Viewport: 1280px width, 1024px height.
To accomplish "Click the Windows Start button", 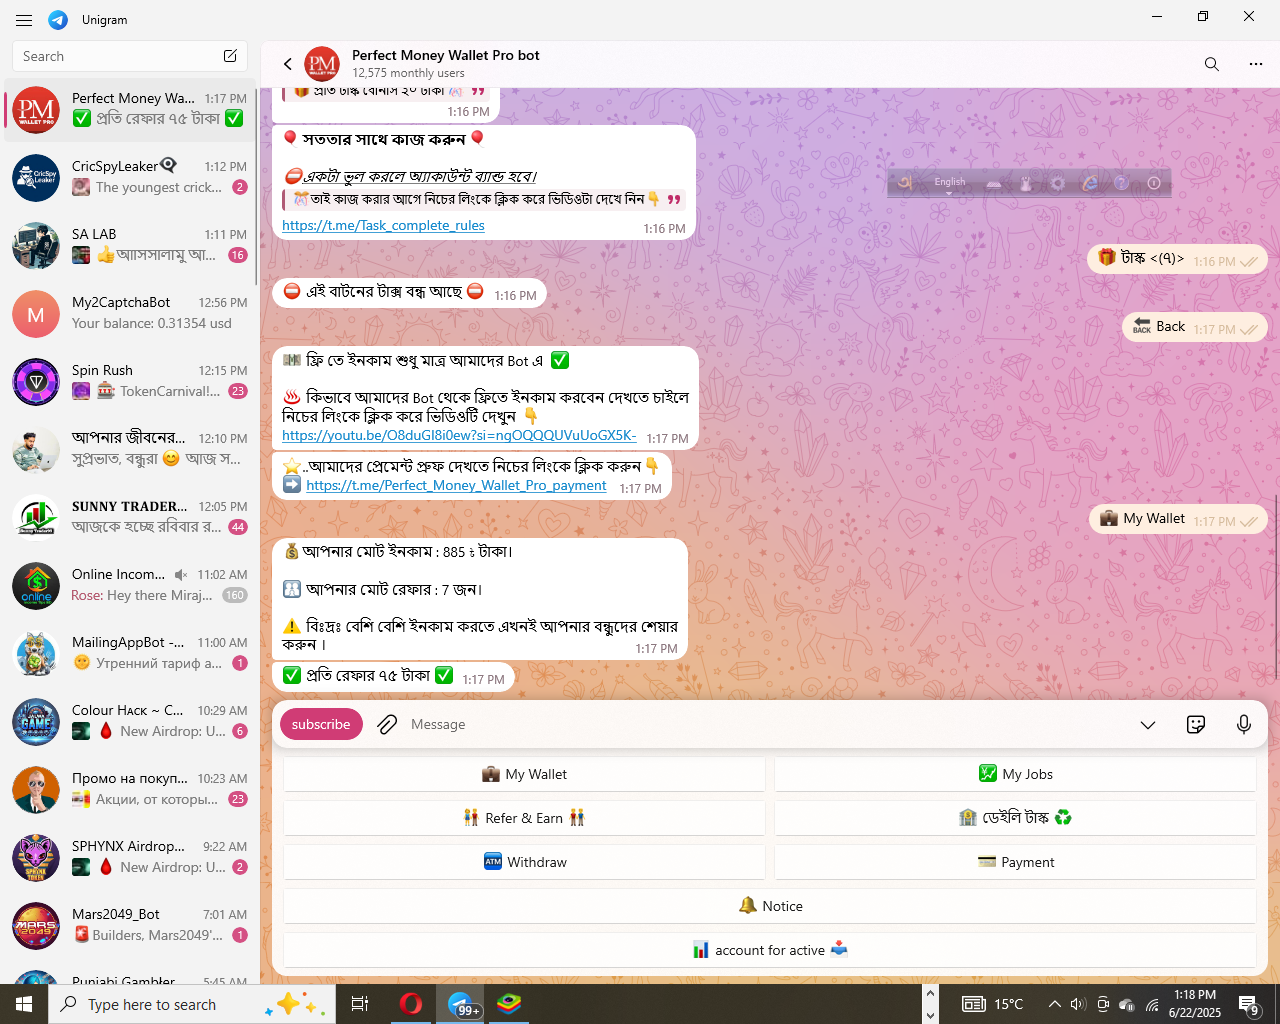I will (24, 1004).
